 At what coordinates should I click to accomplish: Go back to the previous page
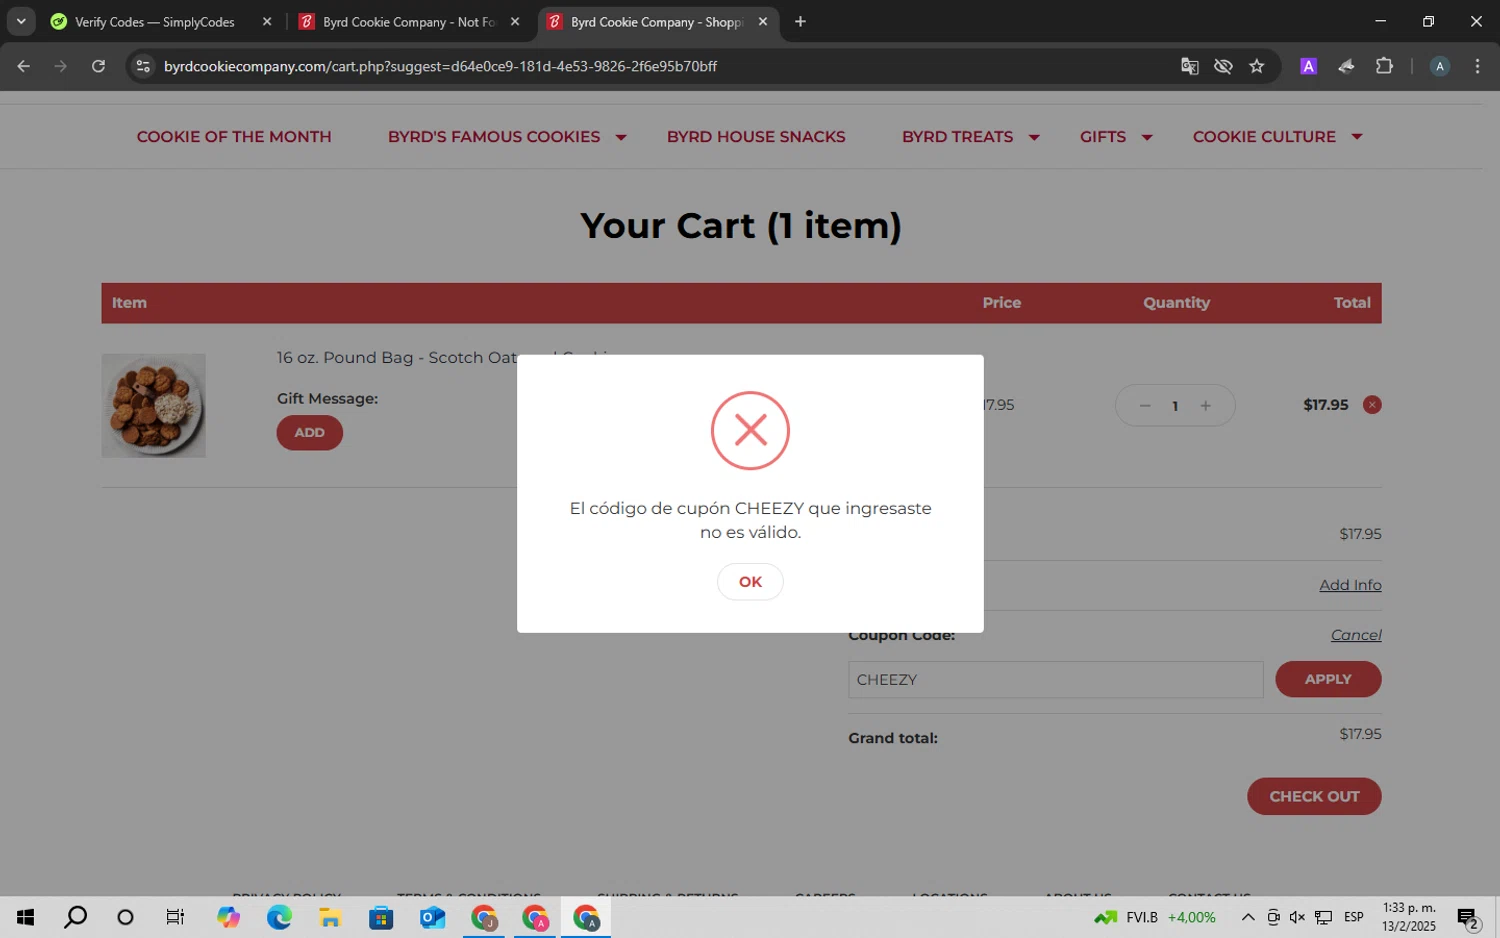24,66
